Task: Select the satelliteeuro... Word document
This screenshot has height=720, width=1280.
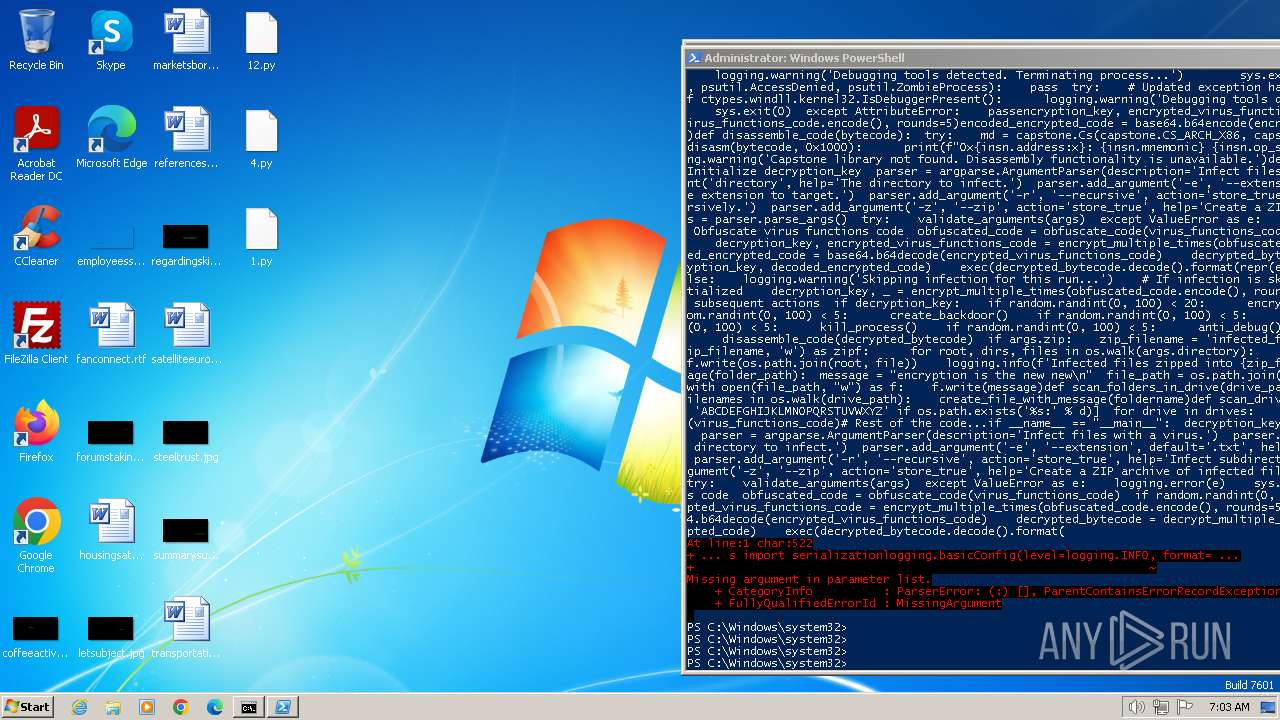Action: click(186, 335)
